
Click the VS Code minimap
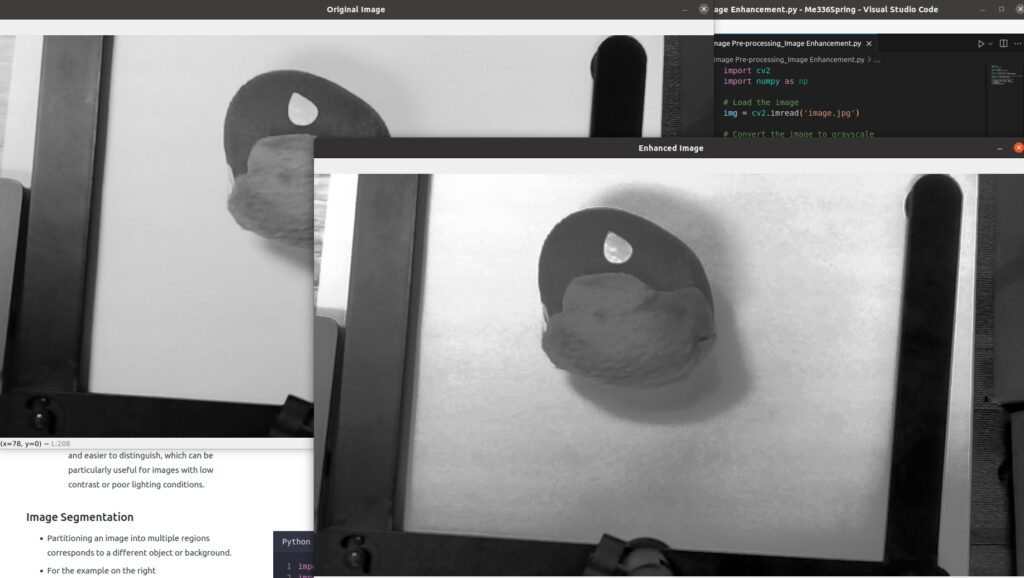coord(1004,73)
